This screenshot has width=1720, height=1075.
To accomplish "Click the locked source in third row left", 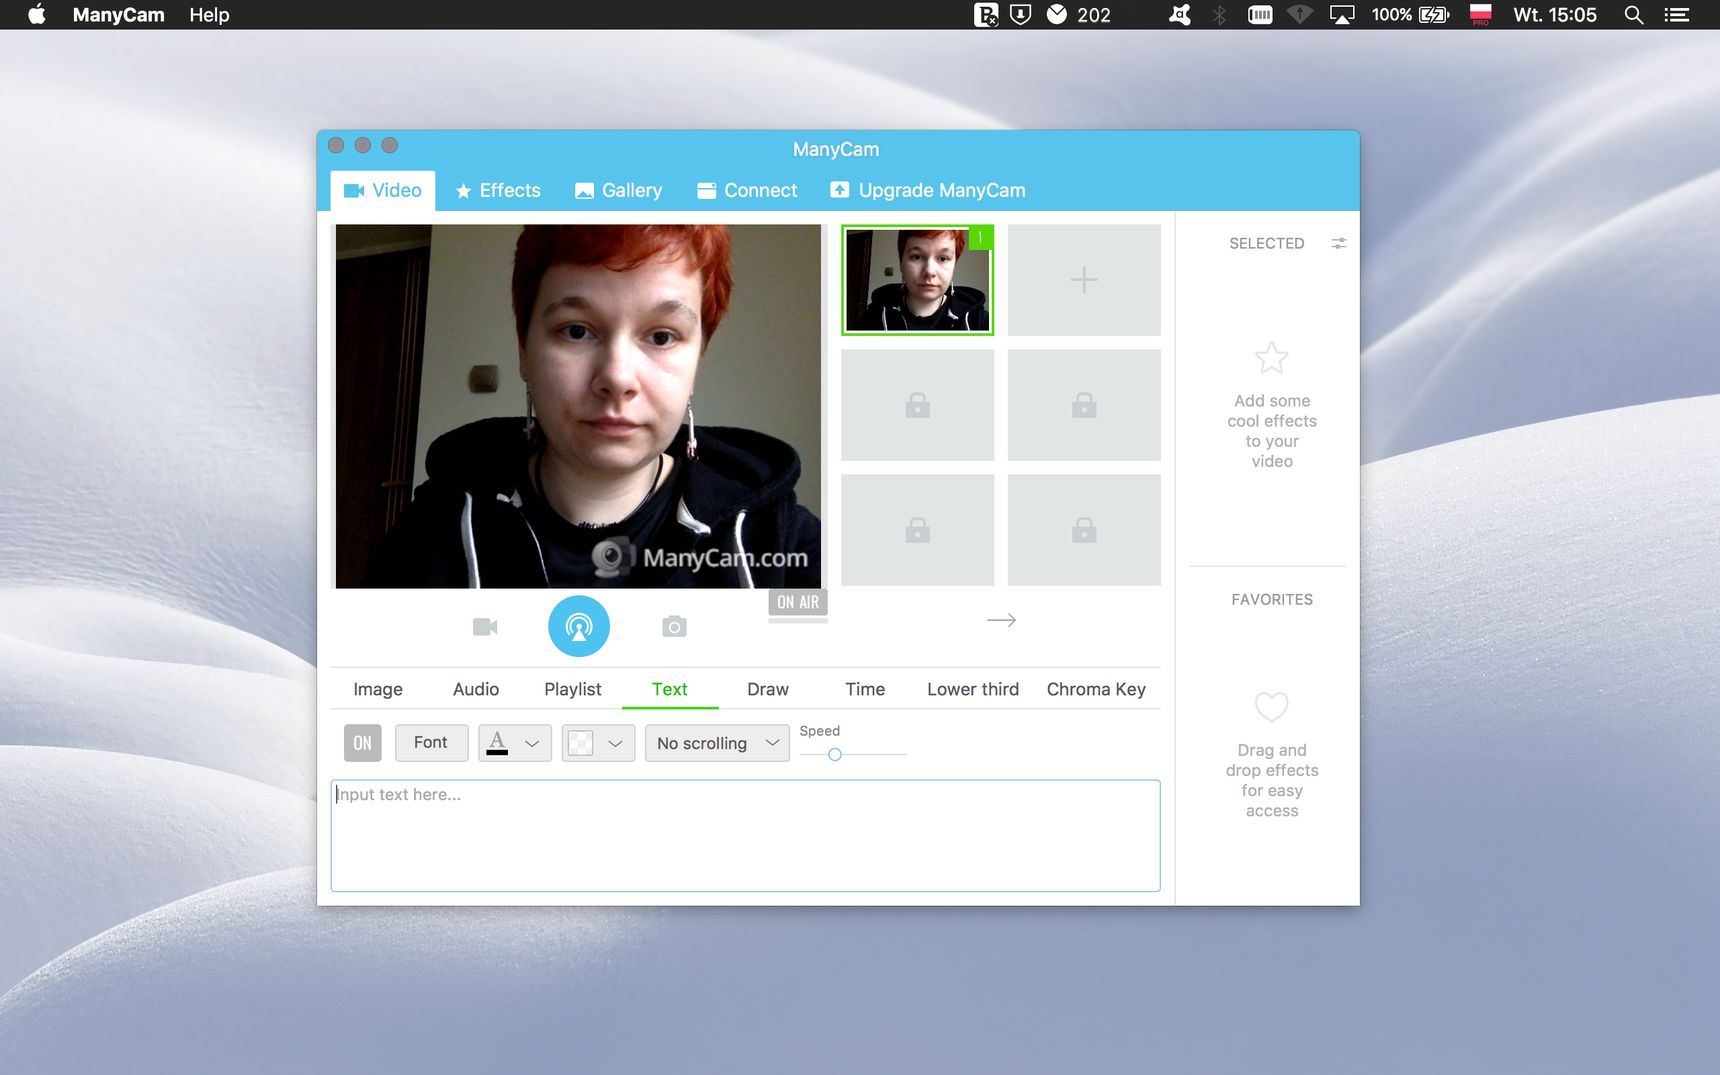I will pos(918,530).
